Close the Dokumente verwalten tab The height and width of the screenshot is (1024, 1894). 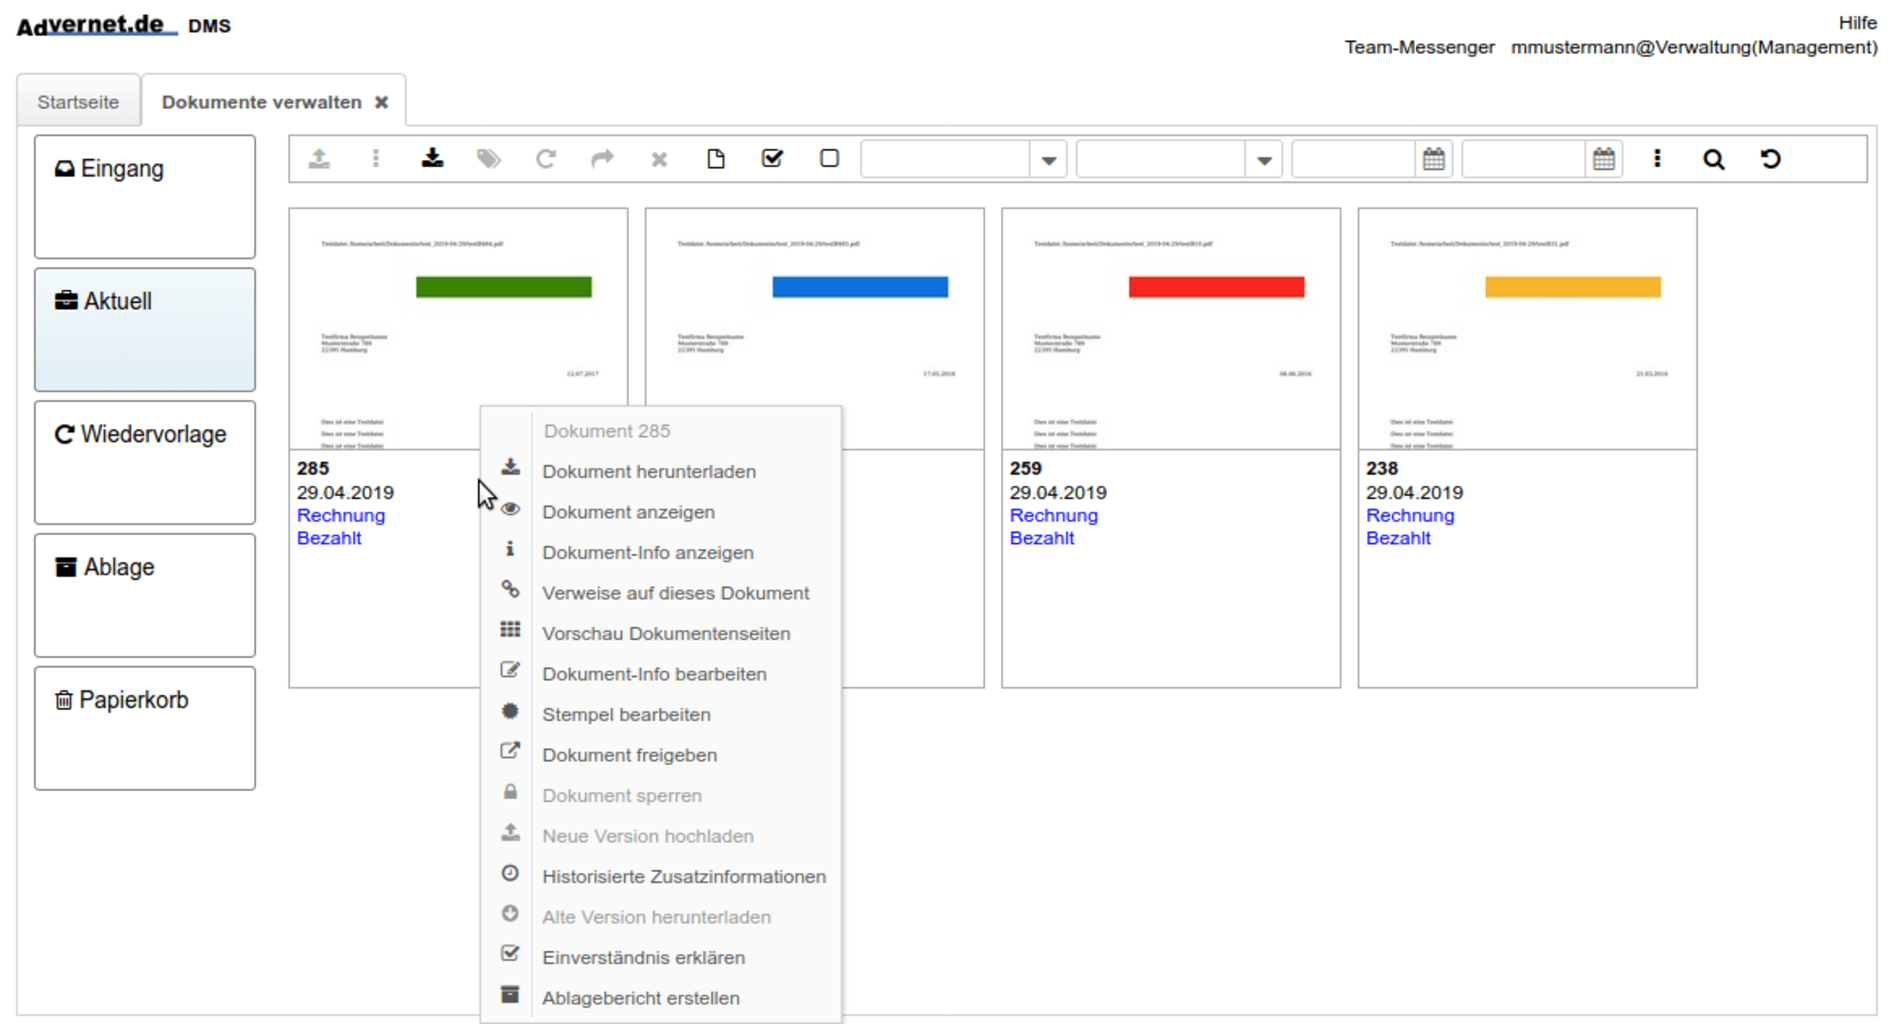click(381, 102)
